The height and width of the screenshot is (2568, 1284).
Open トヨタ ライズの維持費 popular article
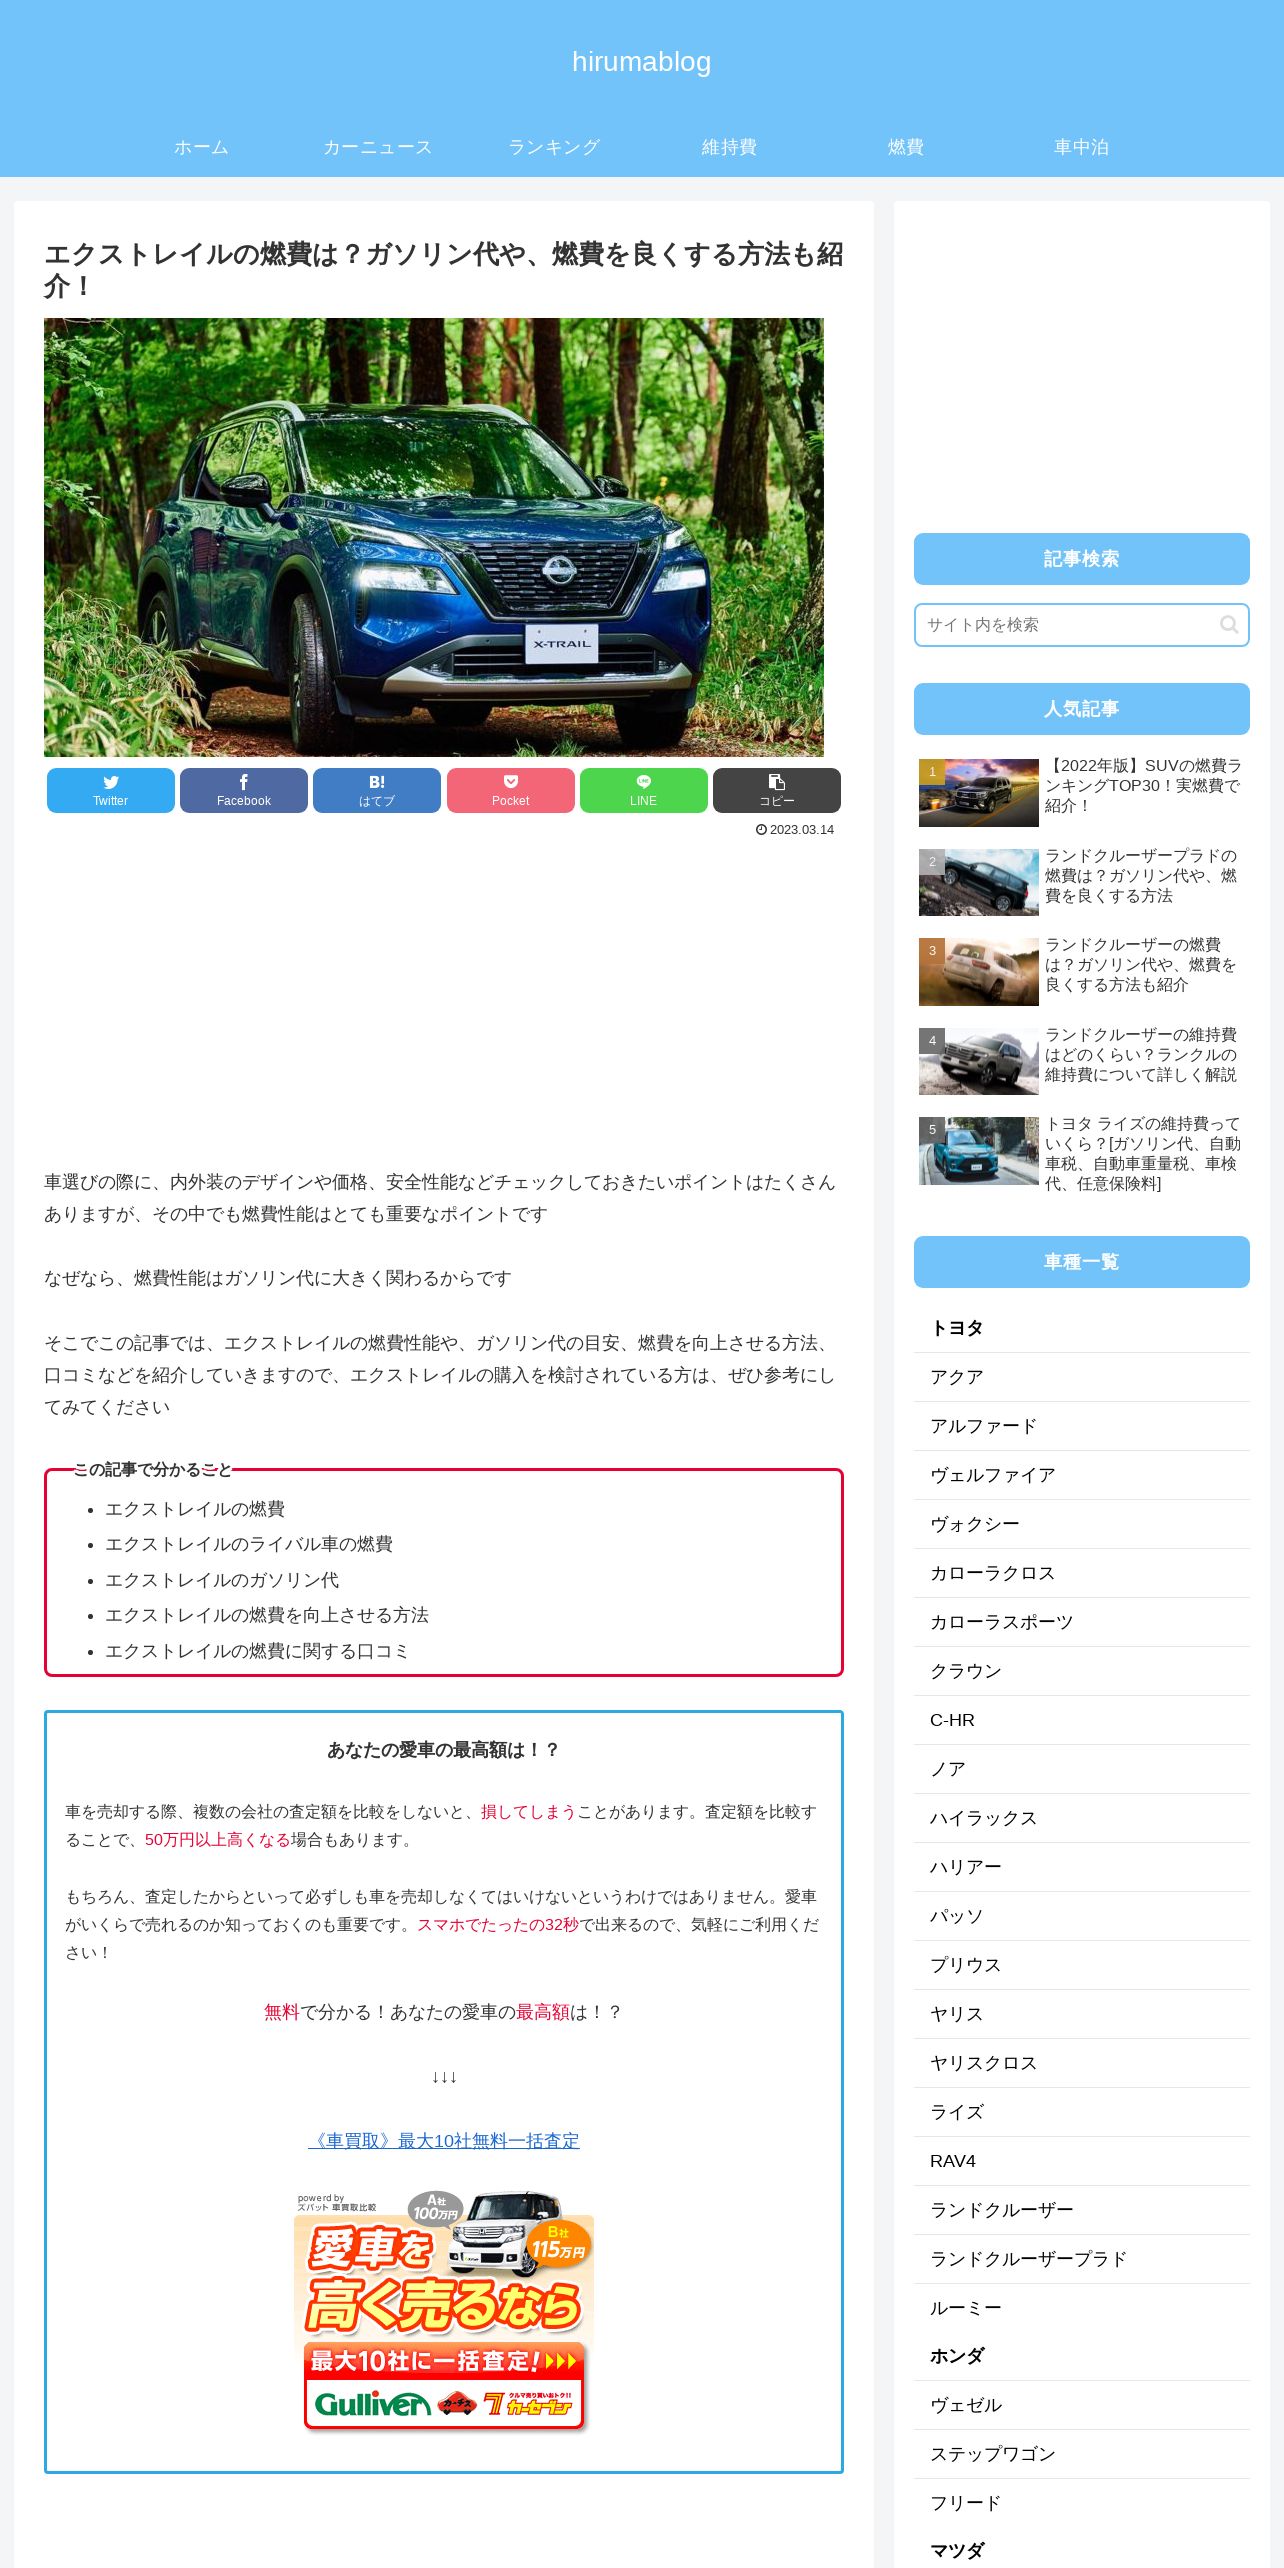click(1143, 1154)
